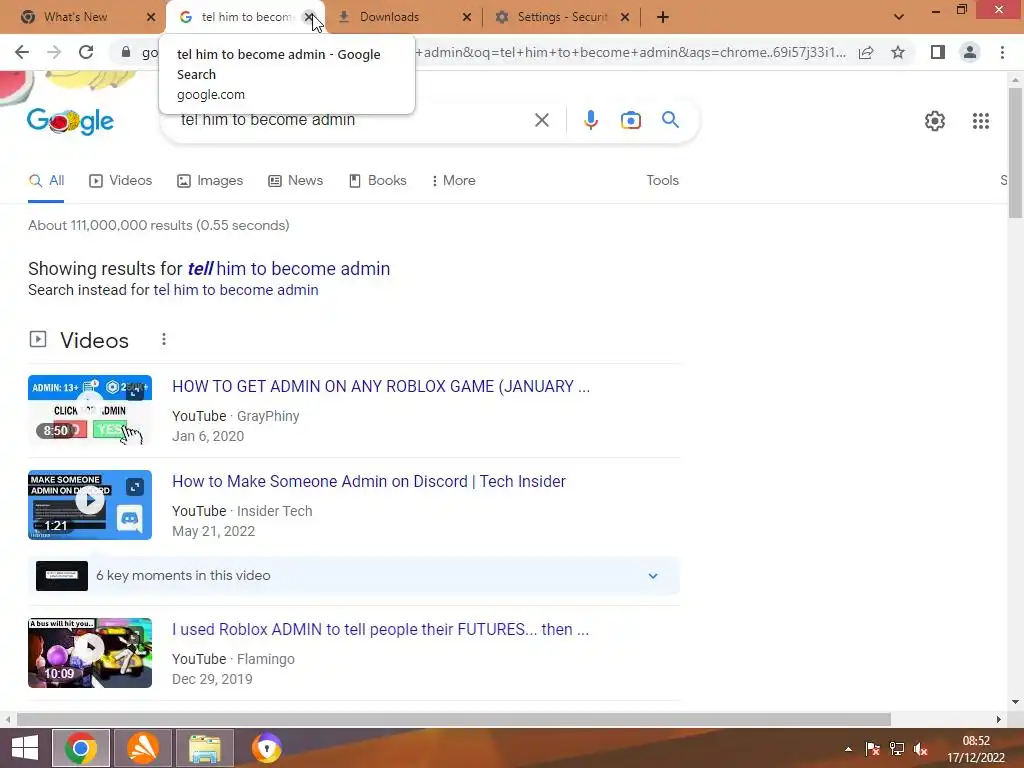Search by image camera icon

coord(630,120)
